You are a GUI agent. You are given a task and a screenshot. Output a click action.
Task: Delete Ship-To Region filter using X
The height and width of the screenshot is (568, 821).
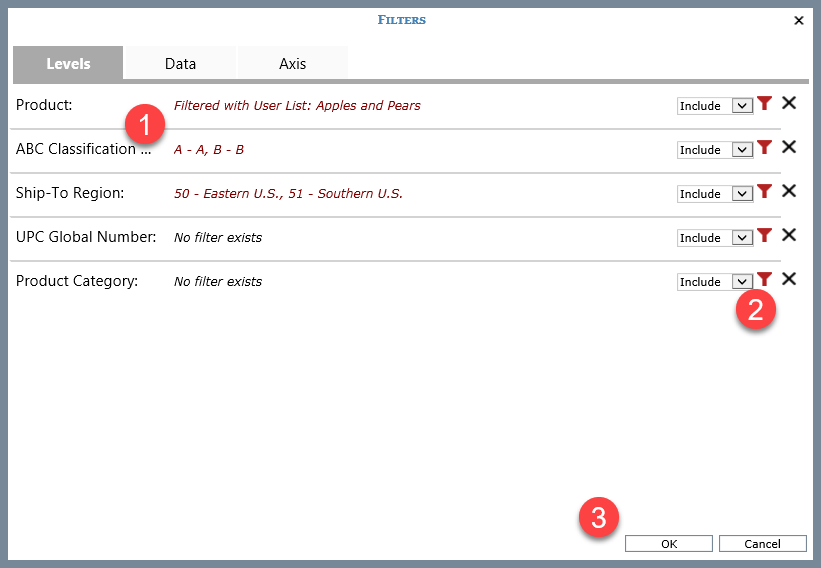[788, 191]
